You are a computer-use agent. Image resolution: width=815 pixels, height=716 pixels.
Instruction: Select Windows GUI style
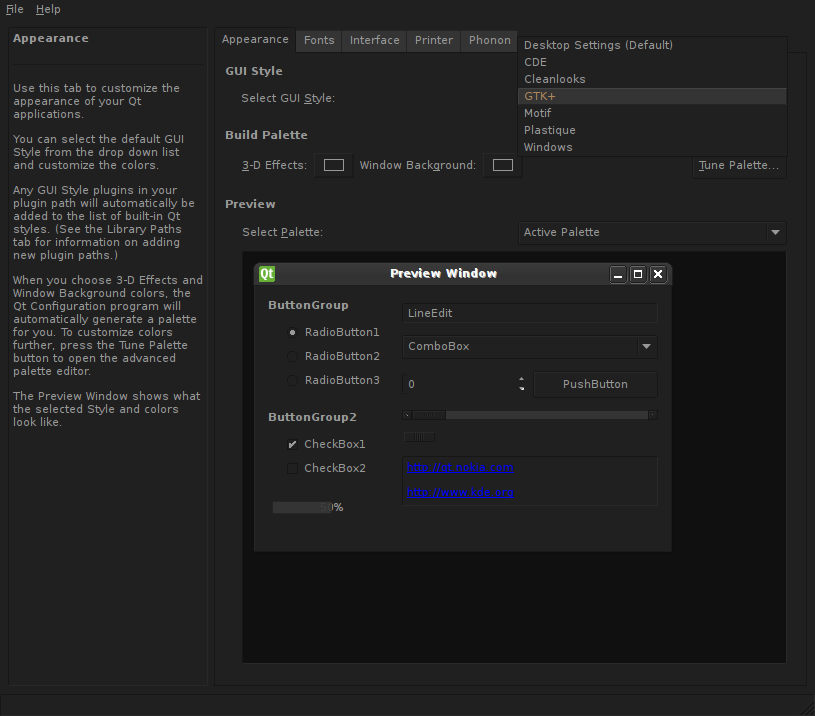[x=652, y=147]
